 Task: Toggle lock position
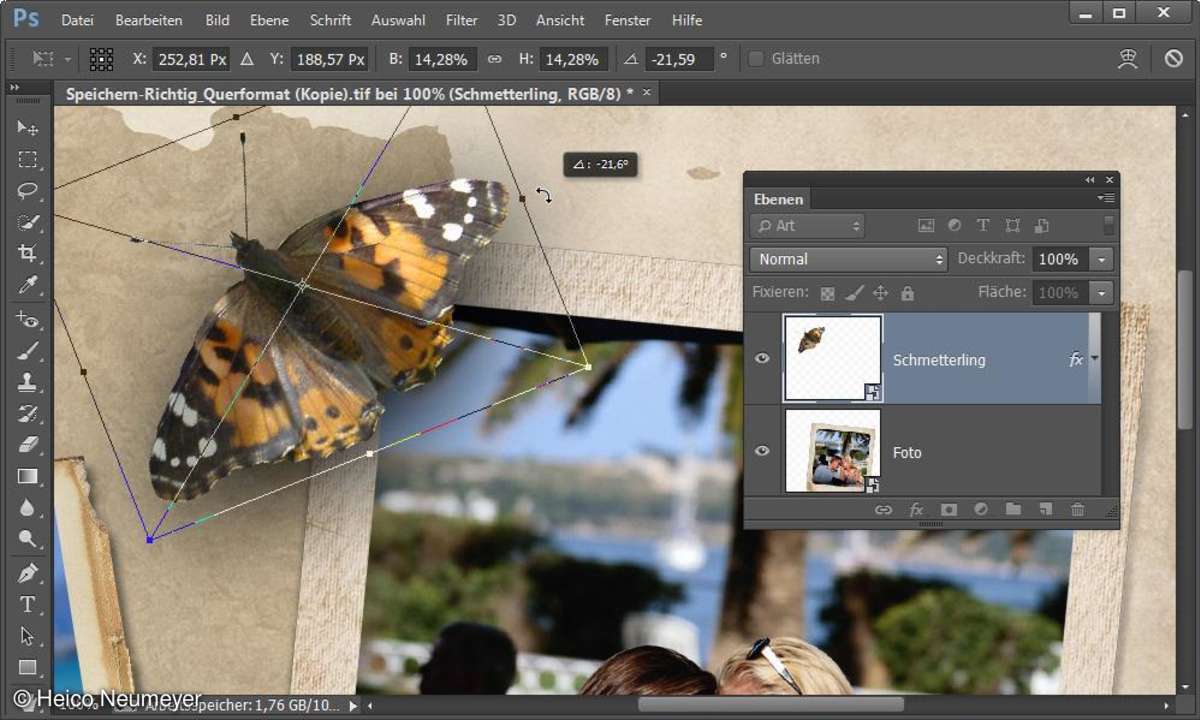tap(881, 293)
